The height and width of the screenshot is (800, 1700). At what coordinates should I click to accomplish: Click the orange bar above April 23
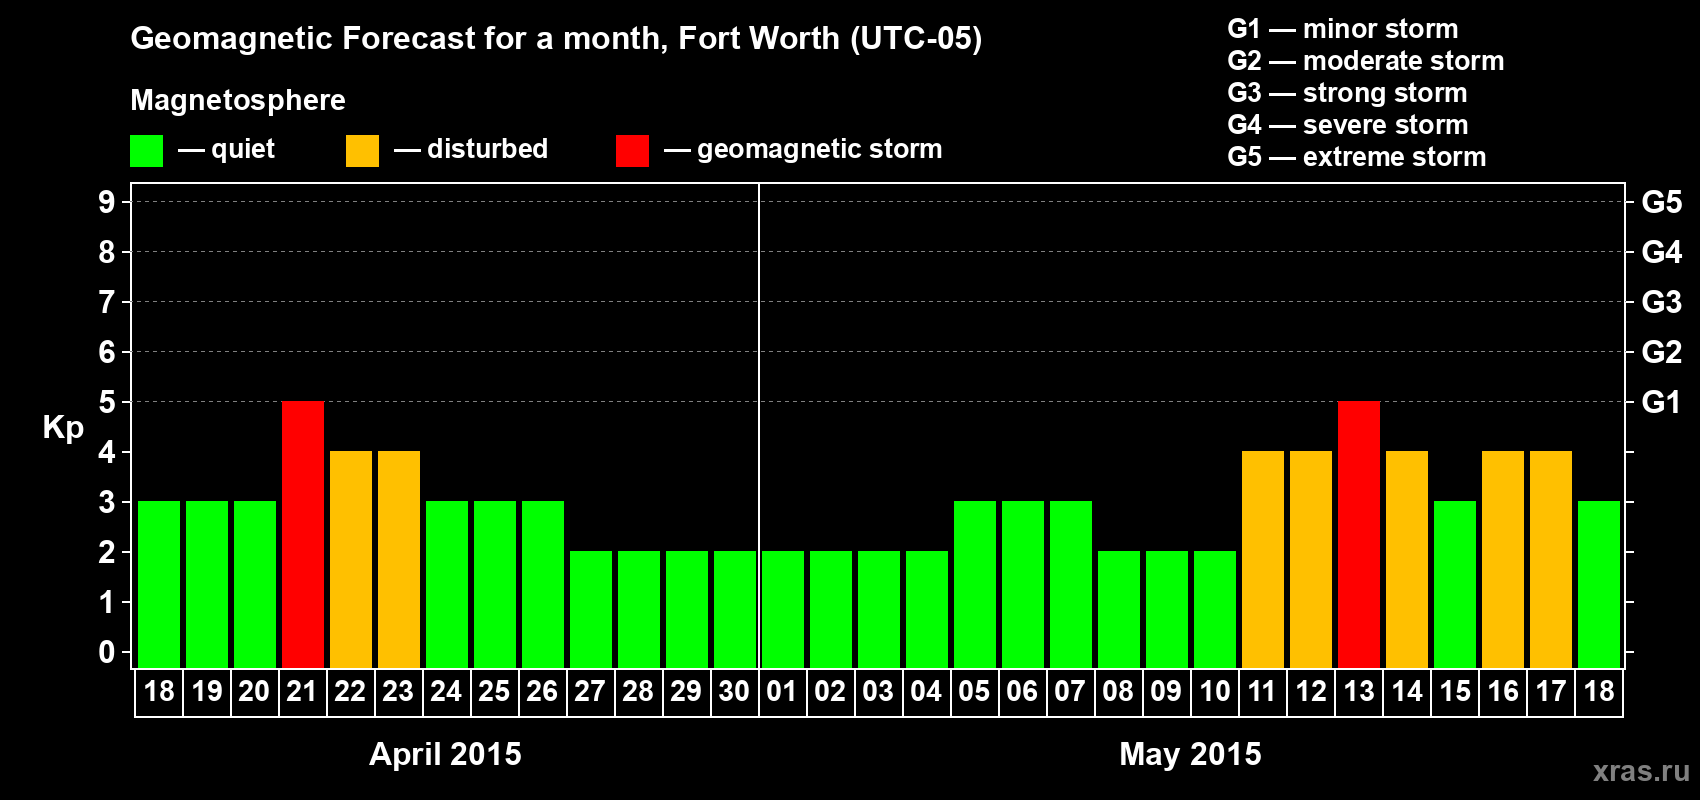click(x=399, y=559)
